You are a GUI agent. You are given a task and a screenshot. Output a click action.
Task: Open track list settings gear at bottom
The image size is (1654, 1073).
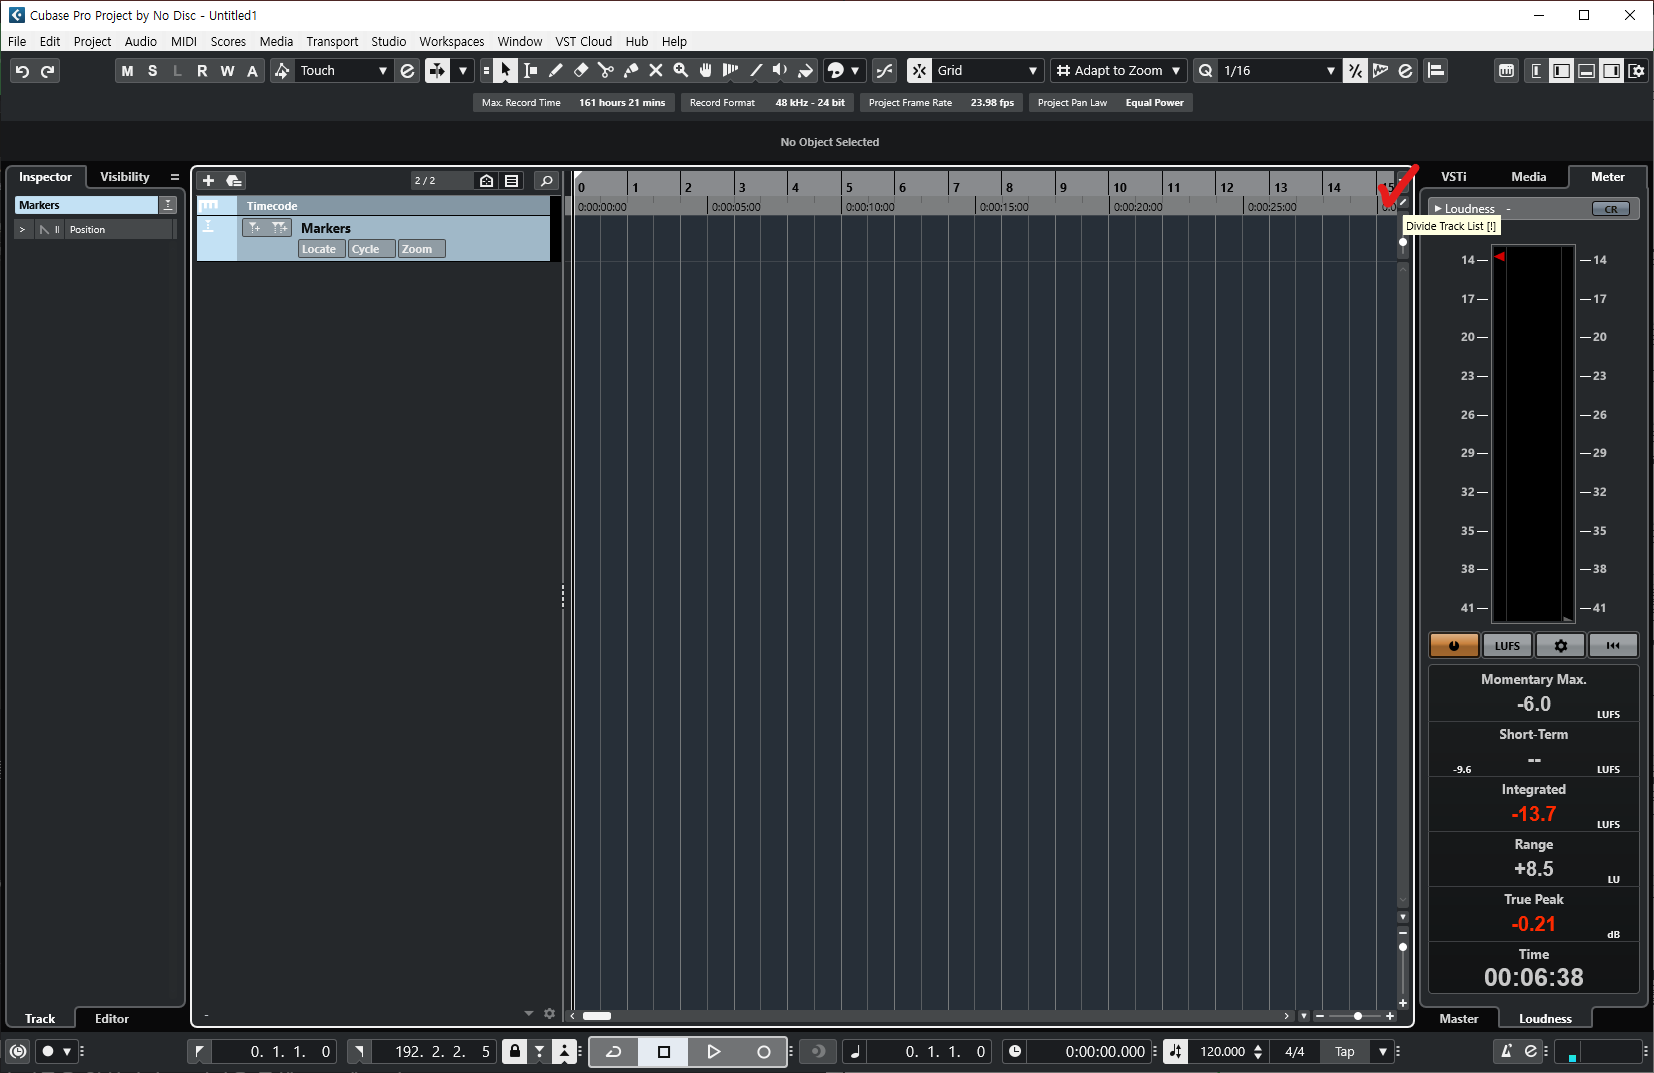(x=549, y=1014)
